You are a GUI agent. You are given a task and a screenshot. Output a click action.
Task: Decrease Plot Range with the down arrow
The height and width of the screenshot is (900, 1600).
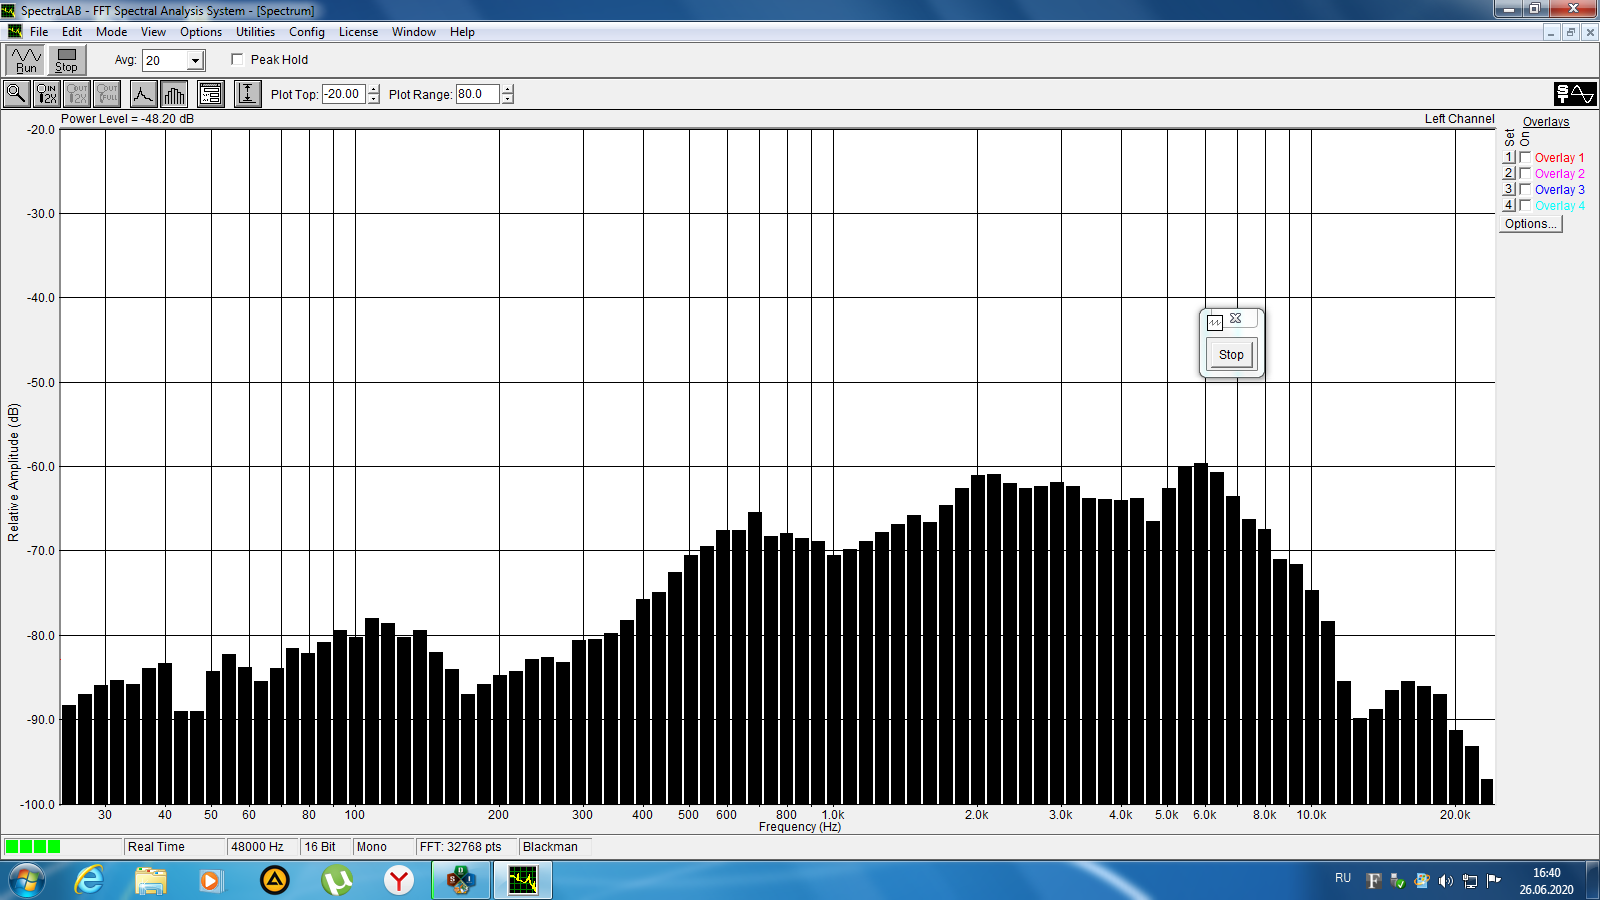click(508, 99)
